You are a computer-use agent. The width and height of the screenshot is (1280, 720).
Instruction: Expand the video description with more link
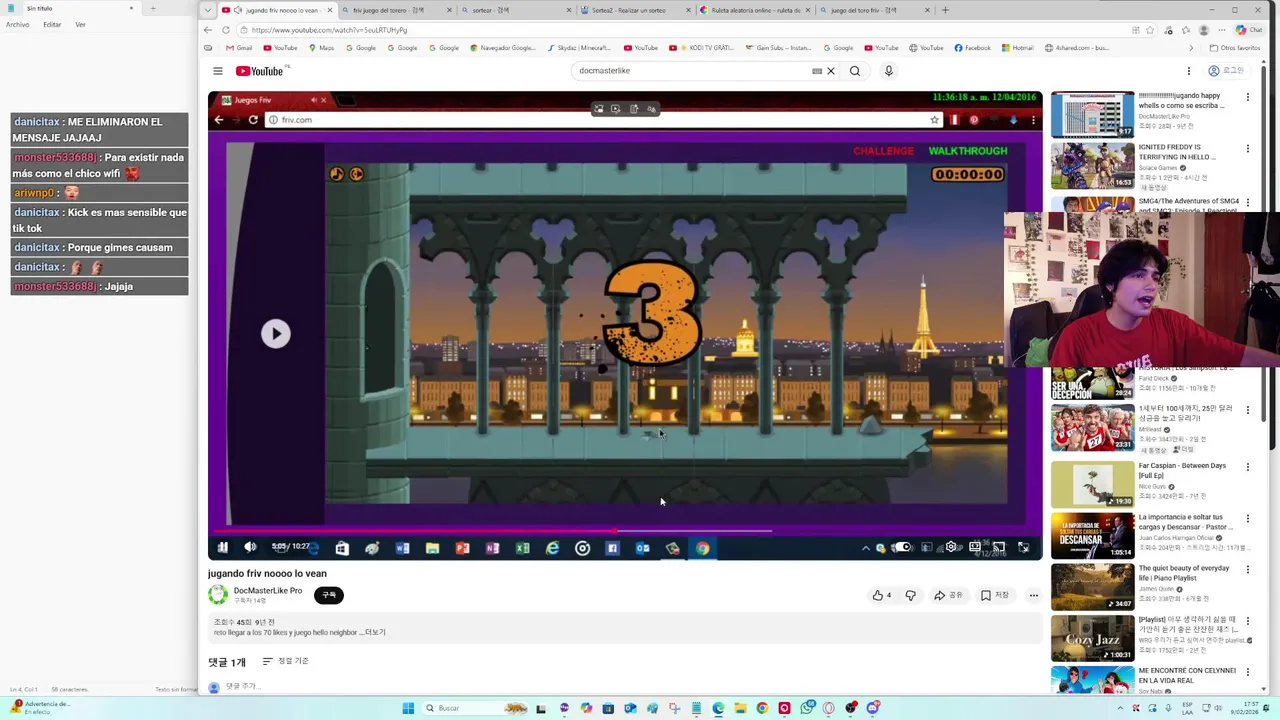[x=375, y=633]
